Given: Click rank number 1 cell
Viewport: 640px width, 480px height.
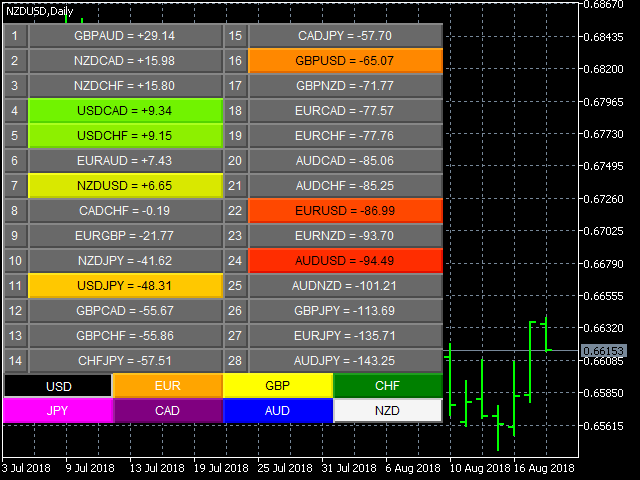Looking at the screenshot, I should (15, 36).
